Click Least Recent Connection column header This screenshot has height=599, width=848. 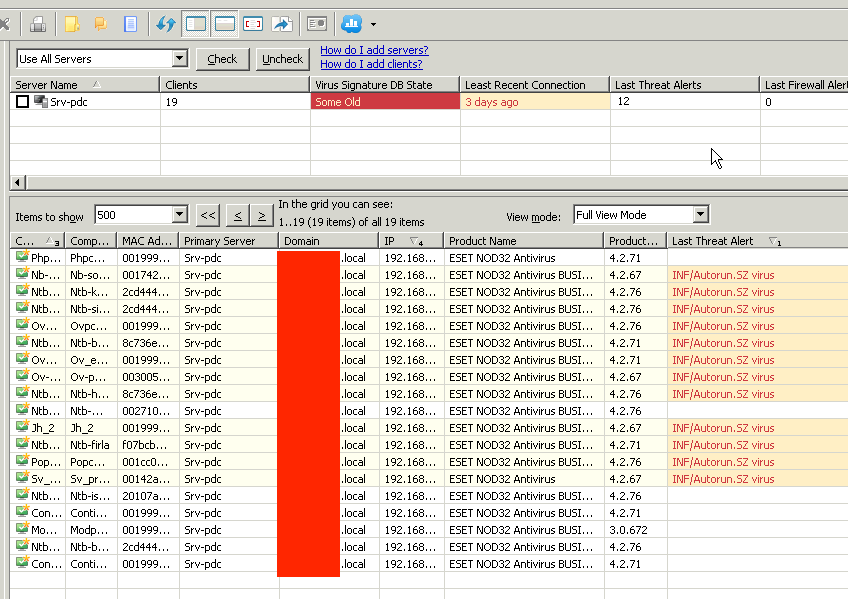(534, 85)
